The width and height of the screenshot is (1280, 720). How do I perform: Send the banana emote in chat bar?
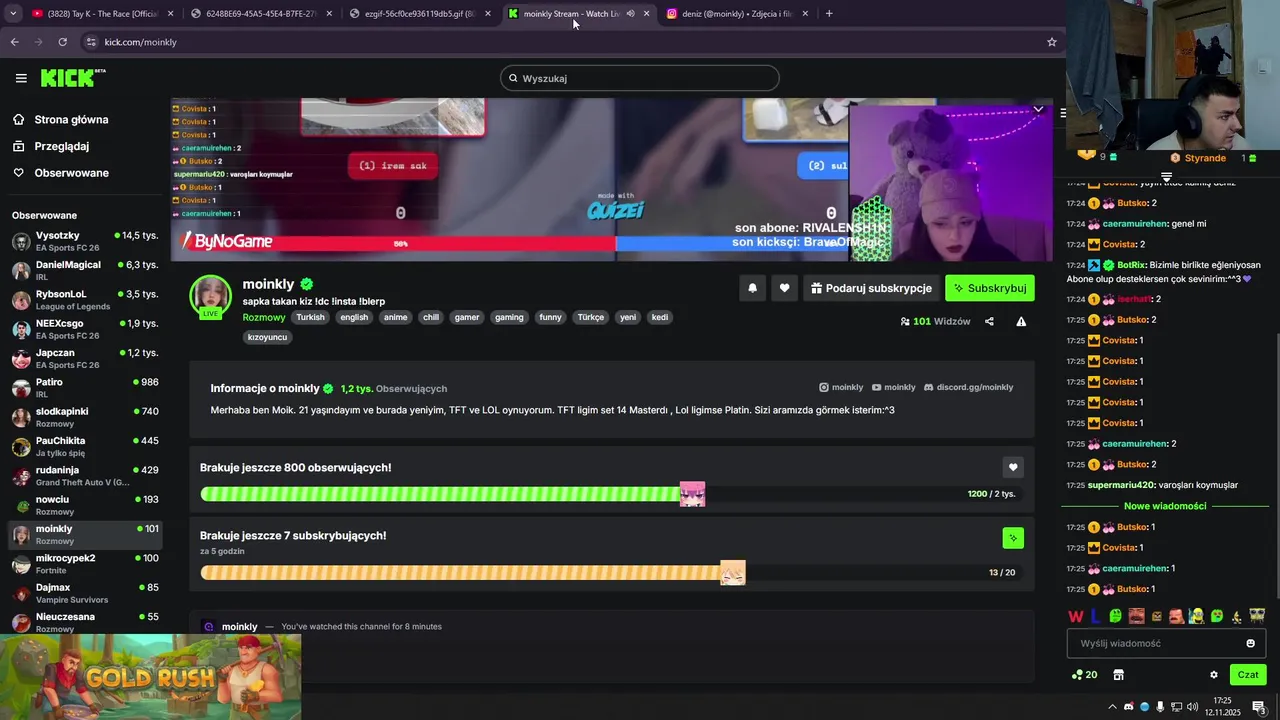pos(1236,616)
